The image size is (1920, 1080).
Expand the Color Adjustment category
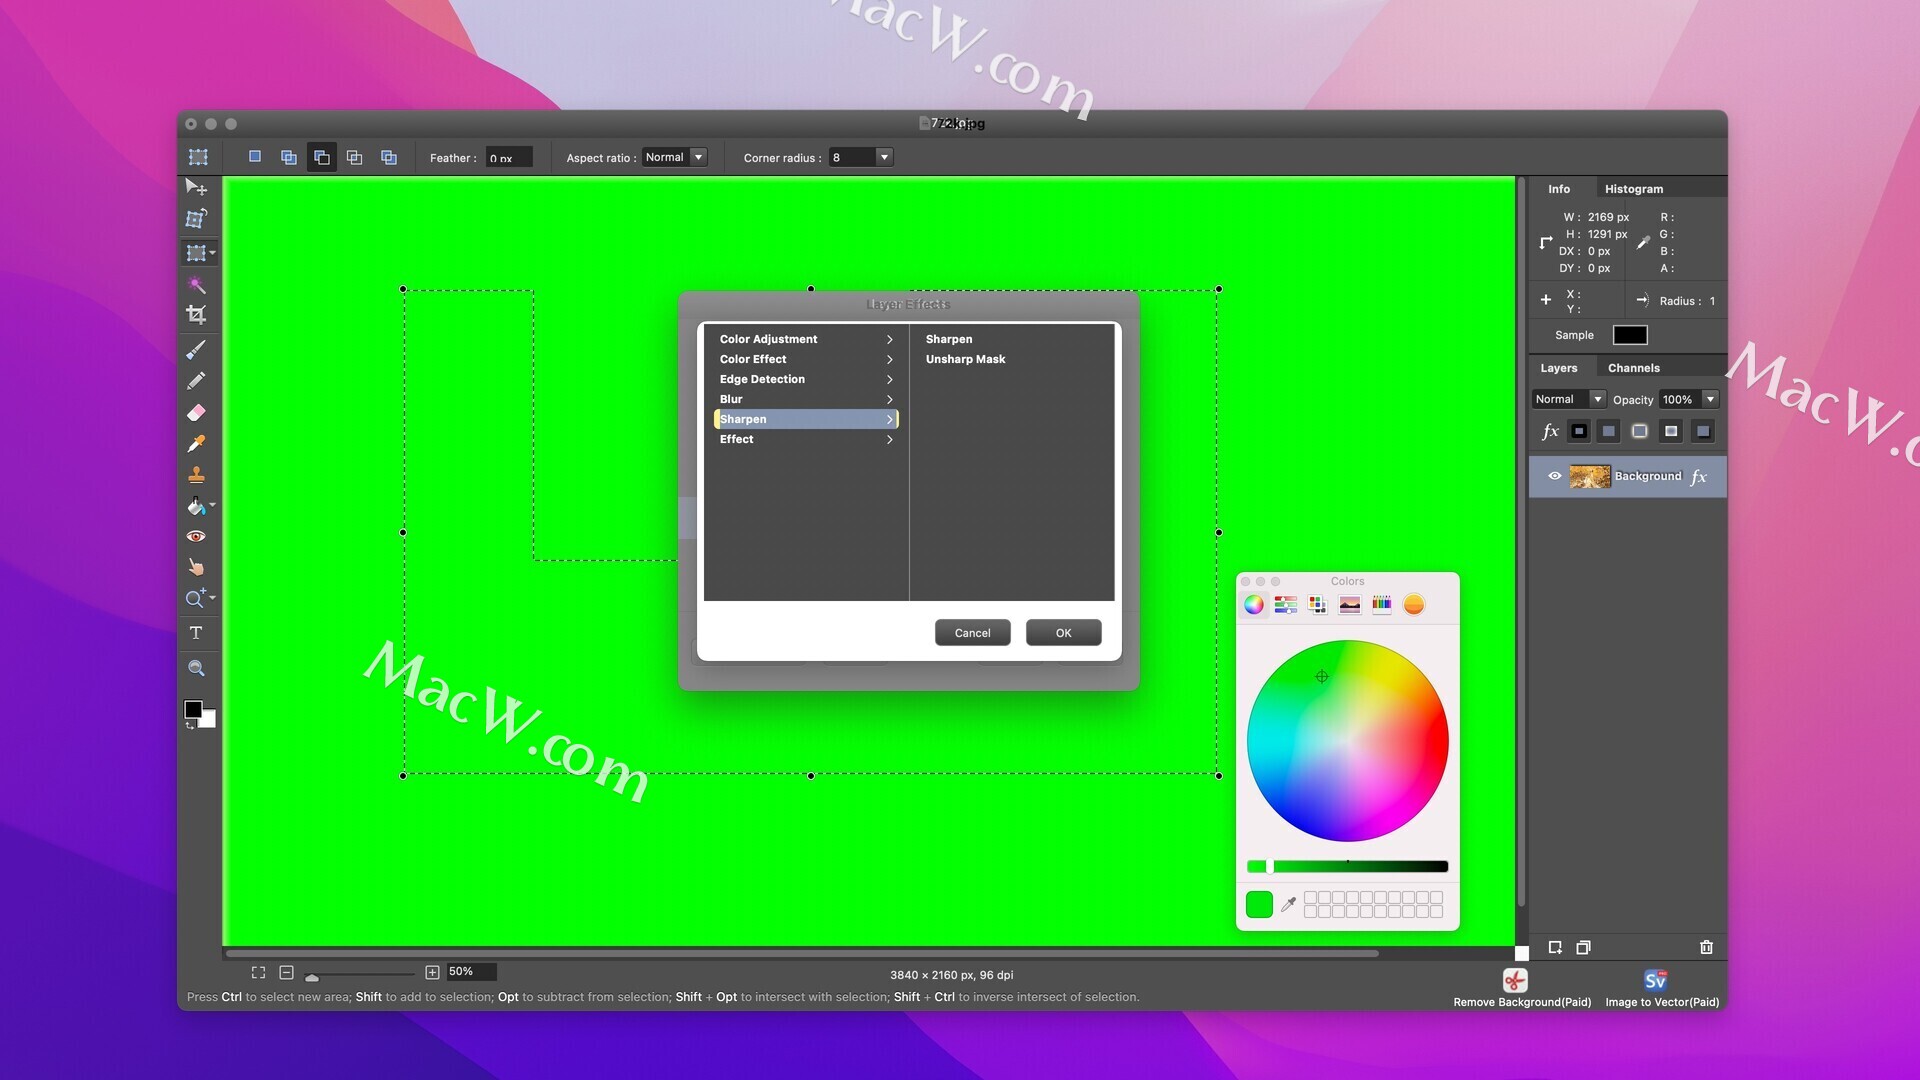click(x=806, y=339)
